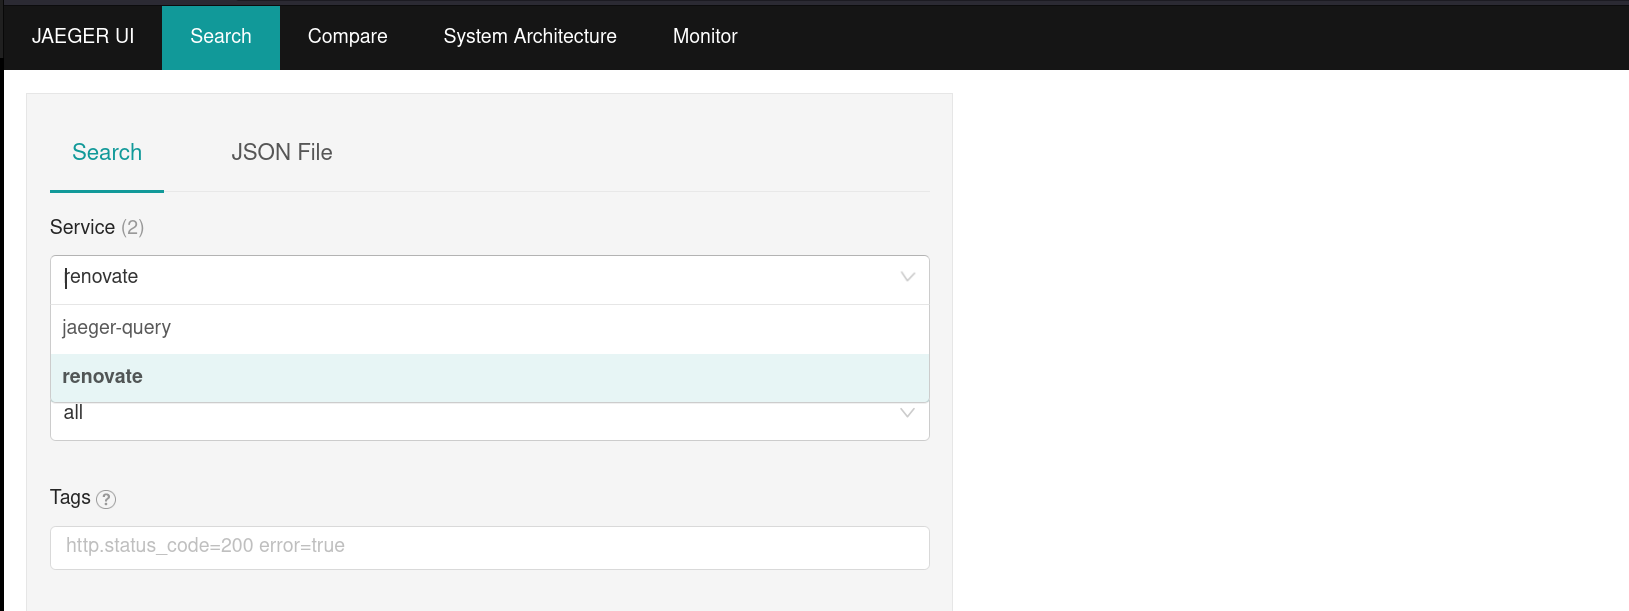
Task: Collapse the Service dropdown using its chevron
Action: click(x=908, y=277)
